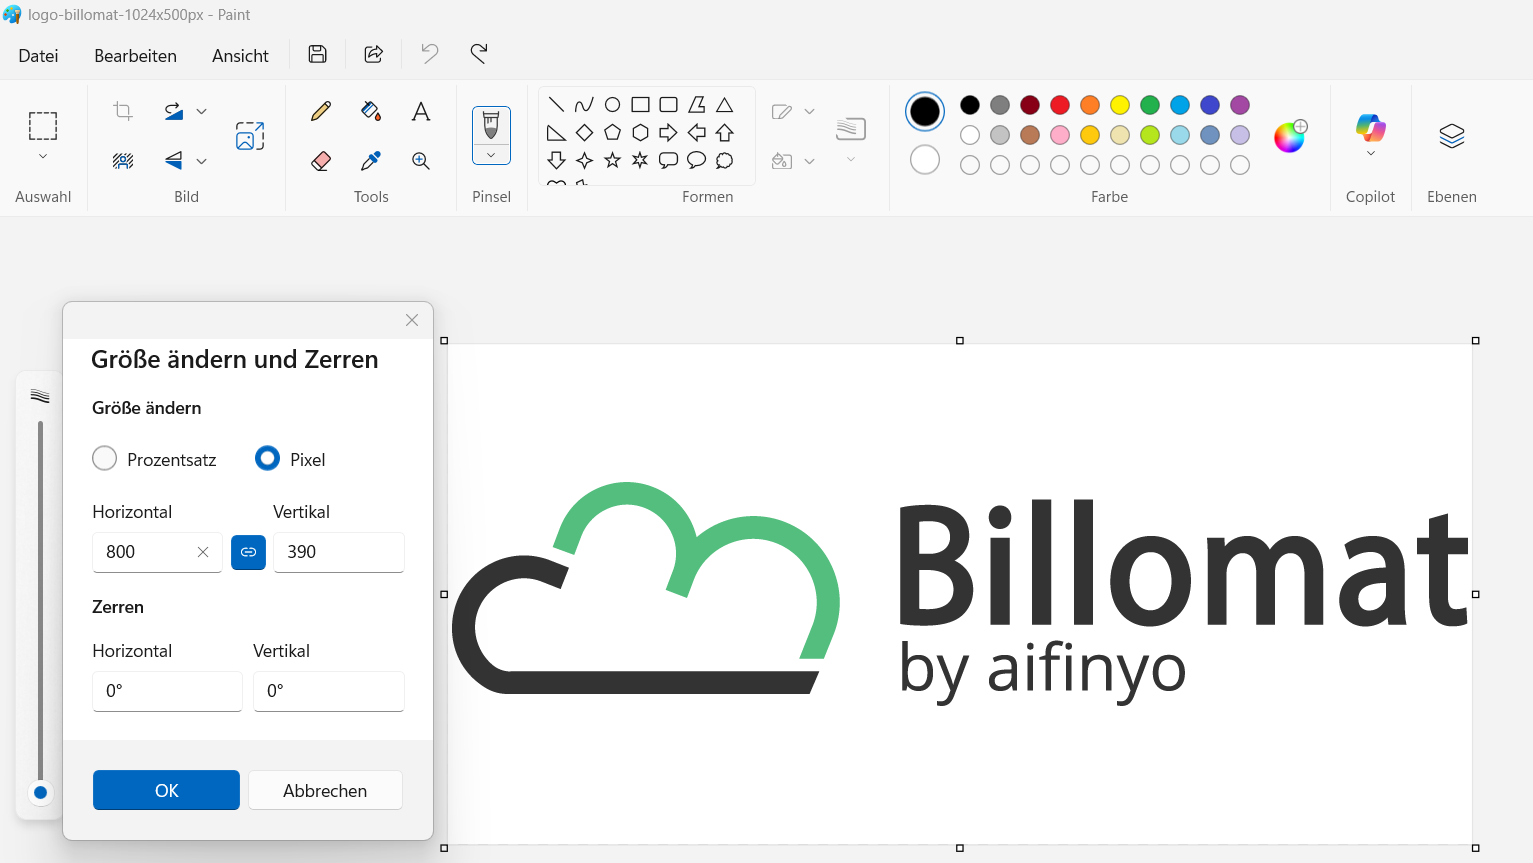Pick the yellow color swatch
The width and height of the screenshot is (1533, 863).
[1120, 105]
